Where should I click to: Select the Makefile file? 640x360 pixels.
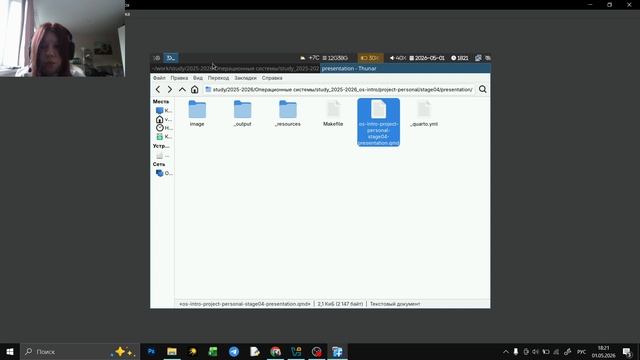(x=333, y=113)
